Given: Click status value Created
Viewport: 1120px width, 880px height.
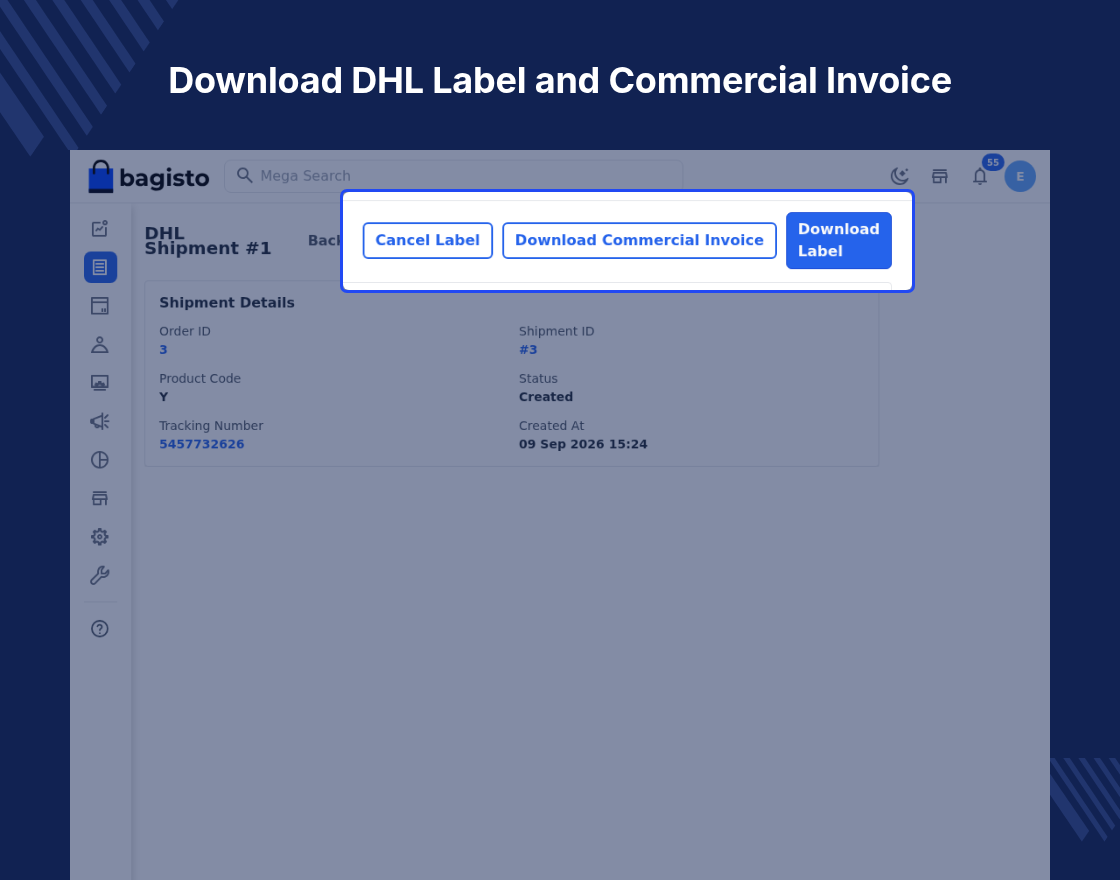Looking at the screenshot, I should [x=546, y=397].
